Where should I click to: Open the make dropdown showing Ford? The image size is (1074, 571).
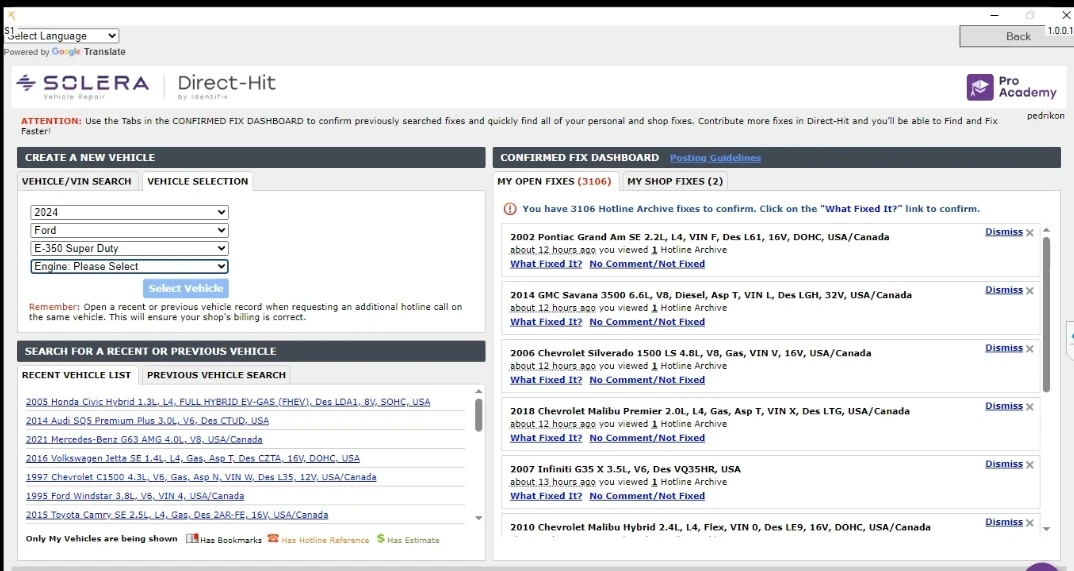(x=129, y=230)
